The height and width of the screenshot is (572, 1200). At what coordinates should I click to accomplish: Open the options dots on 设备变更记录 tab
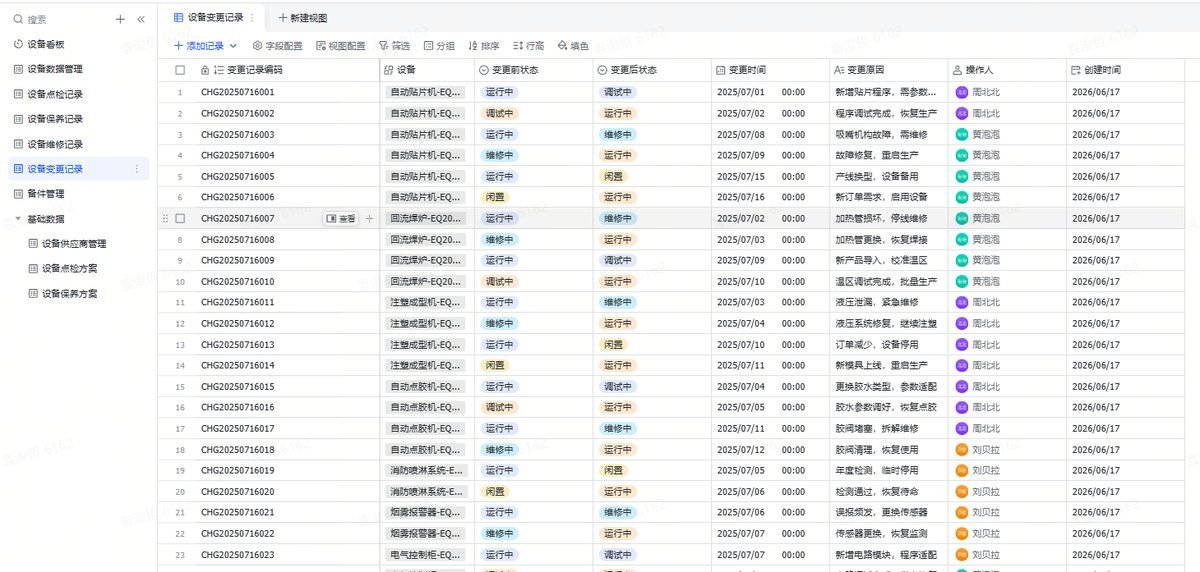(x=252, y=18)
